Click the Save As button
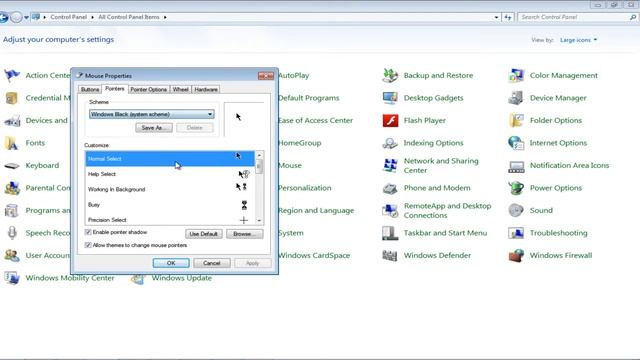 [x=154, y=128]
